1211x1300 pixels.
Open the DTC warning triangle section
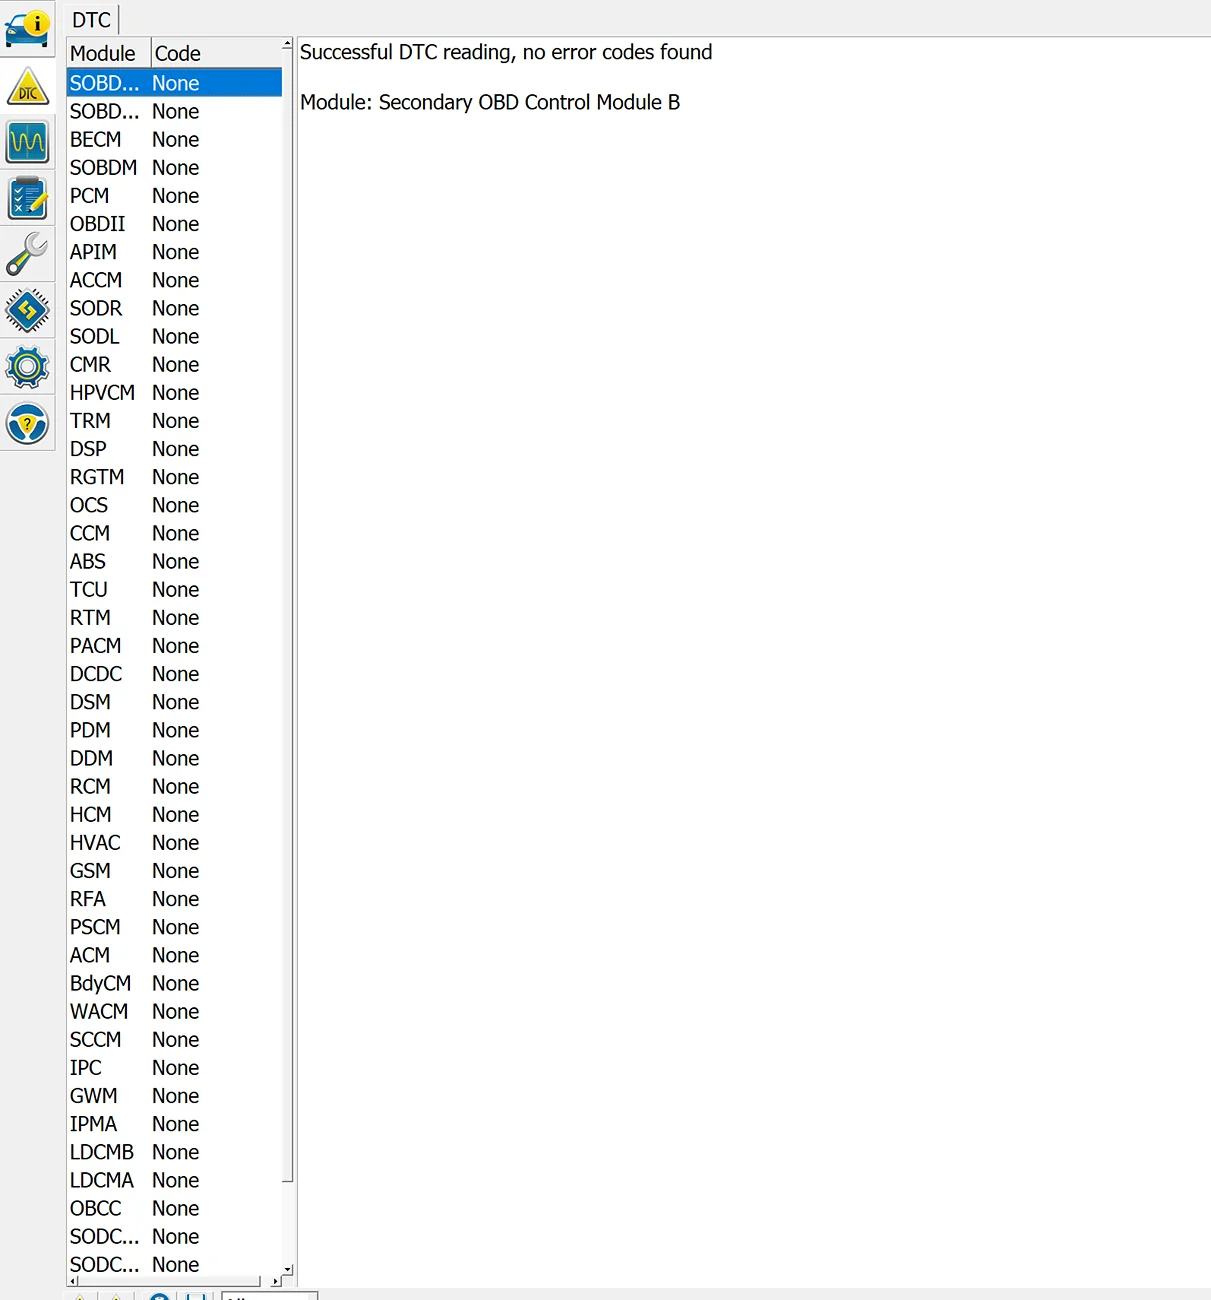click(27, 88)
